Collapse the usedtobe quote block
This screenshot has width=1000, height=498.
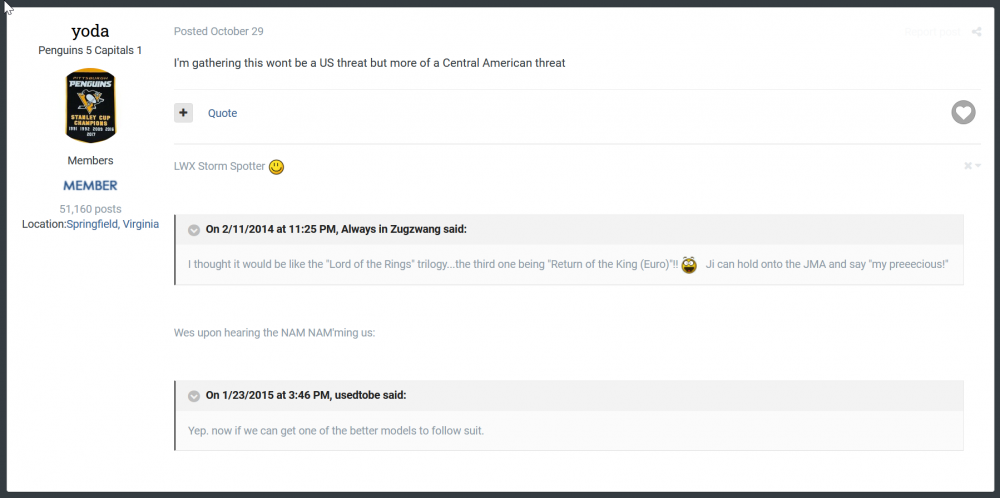click(x=194, y=396)
